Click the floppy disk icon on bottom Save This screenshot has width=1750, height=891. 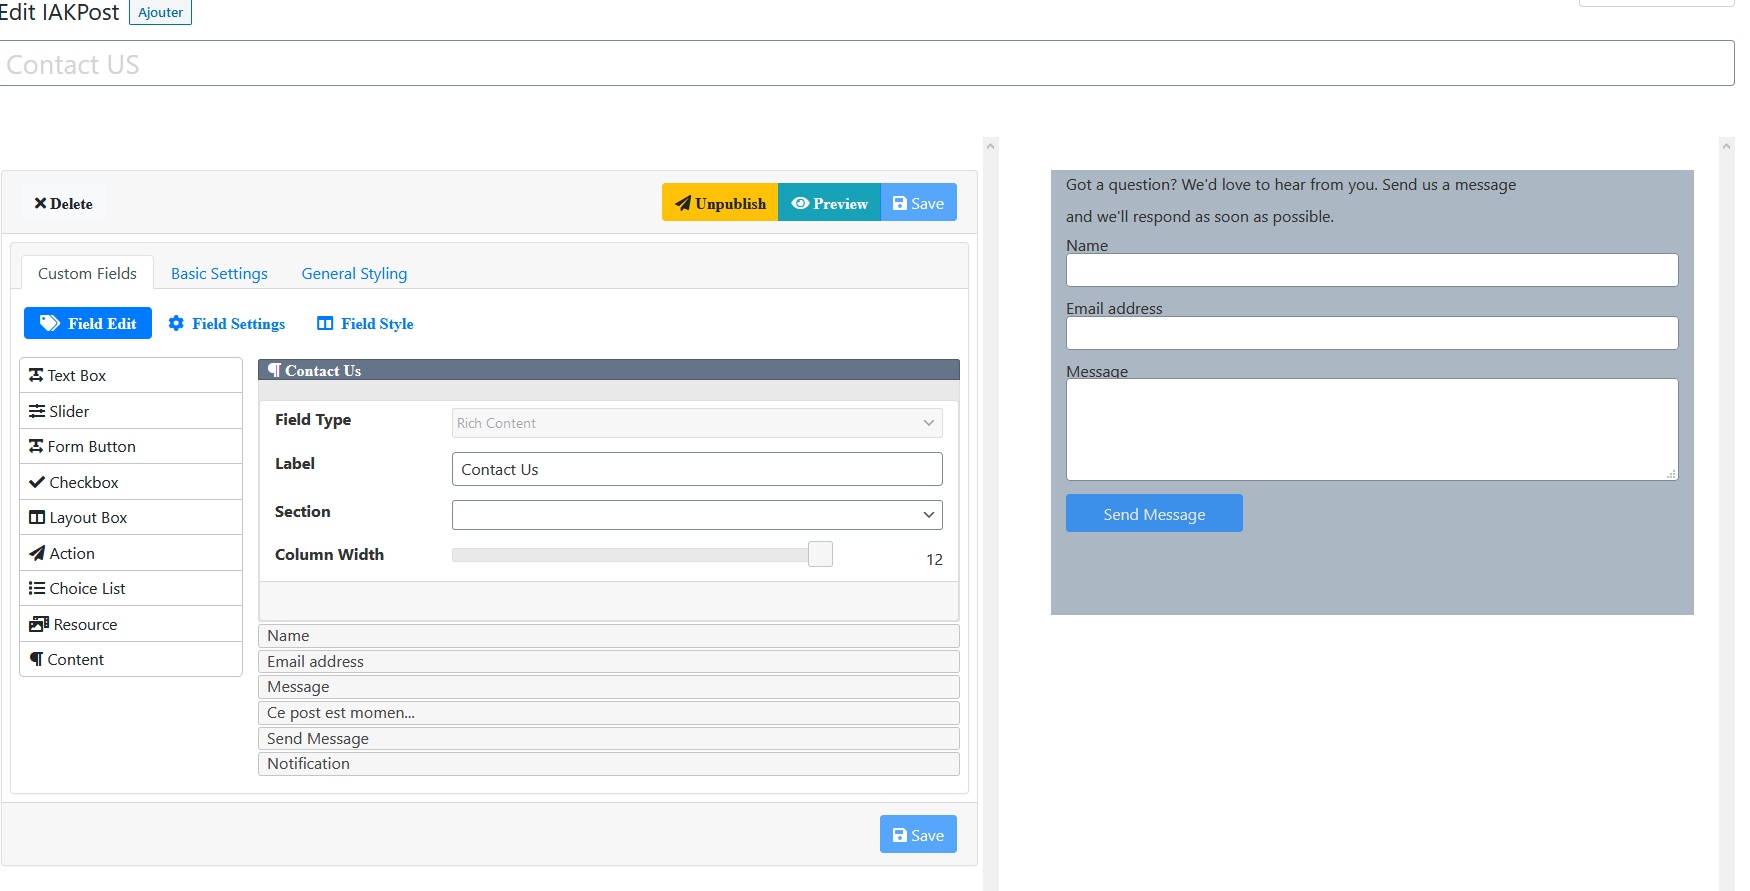pos(900,835)
